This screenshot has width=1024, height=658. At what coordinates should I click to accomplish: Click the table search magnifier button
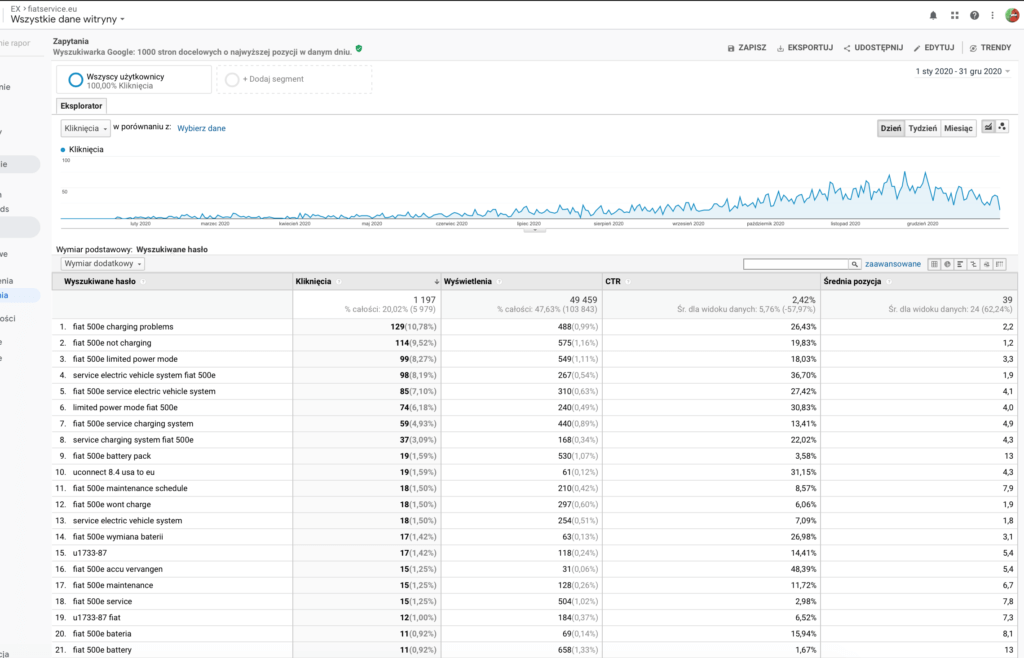[x=854, y=264]
